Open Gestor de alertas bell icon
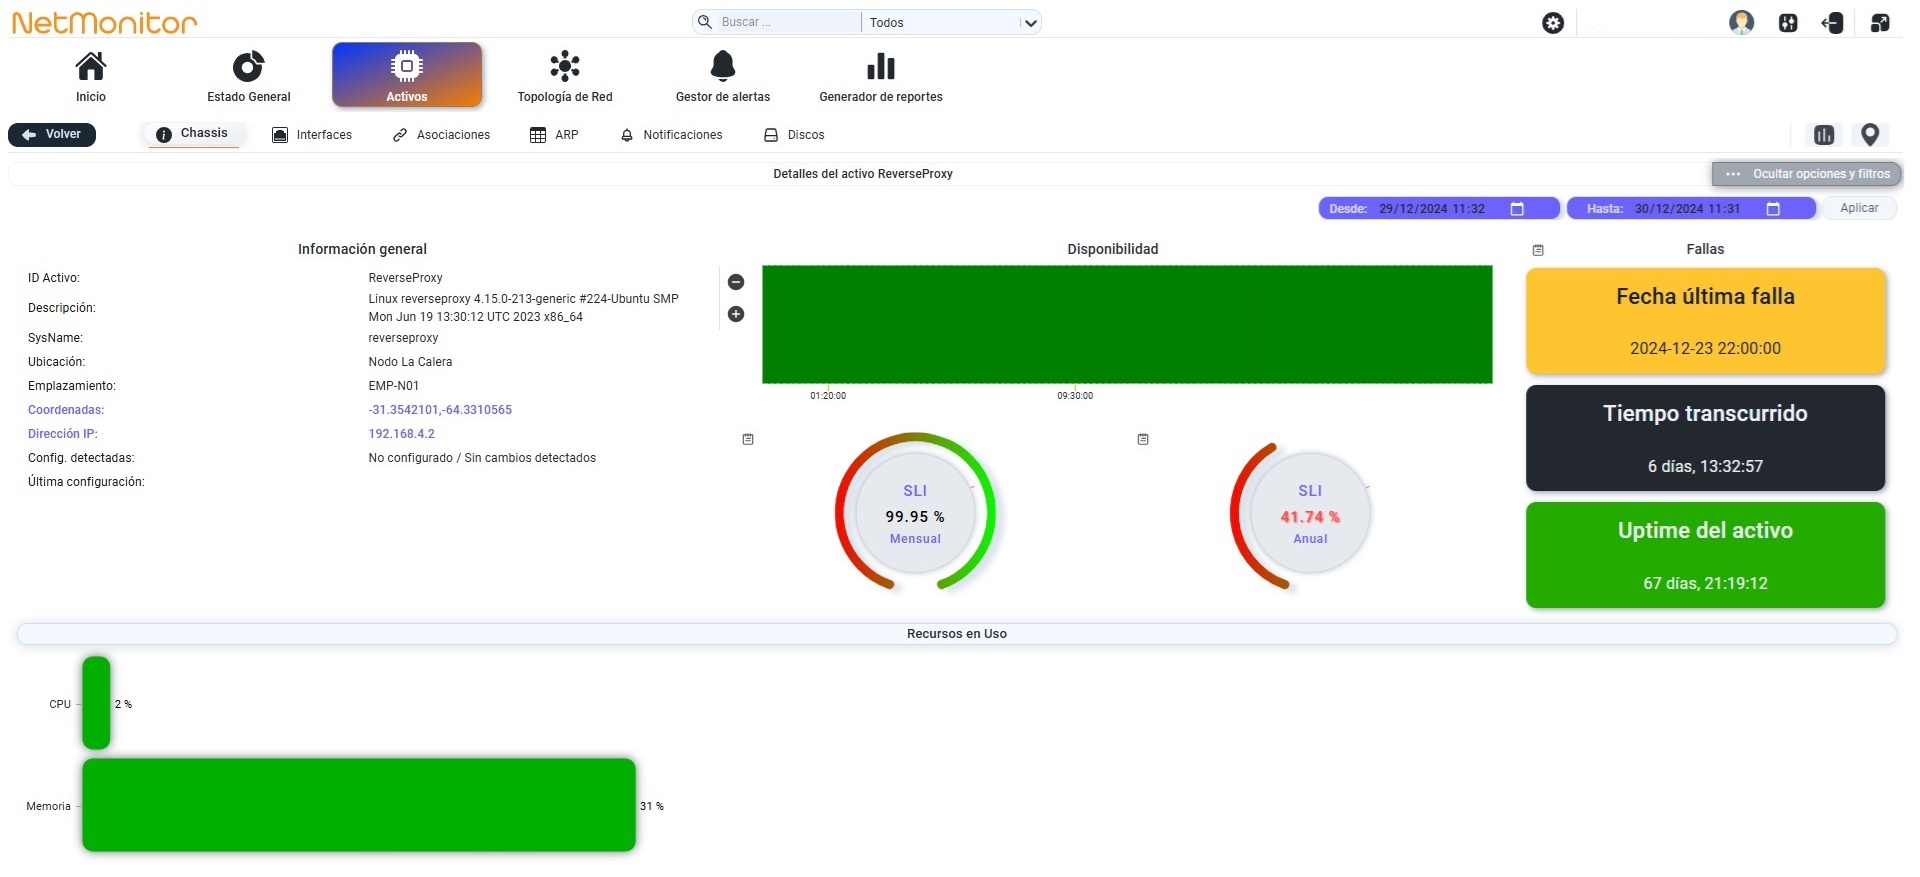Viewport: 1920px width, 877px height. (723, 66)
